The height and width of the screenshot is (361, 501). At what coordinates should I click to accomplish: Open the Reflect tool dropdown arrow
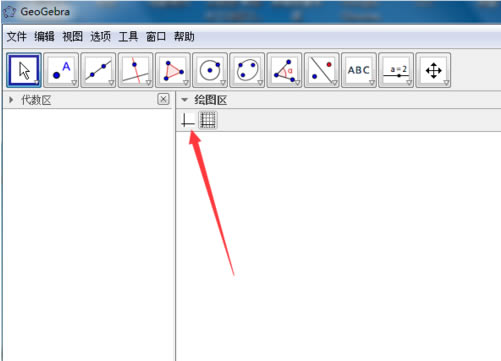tap(335, 83)
